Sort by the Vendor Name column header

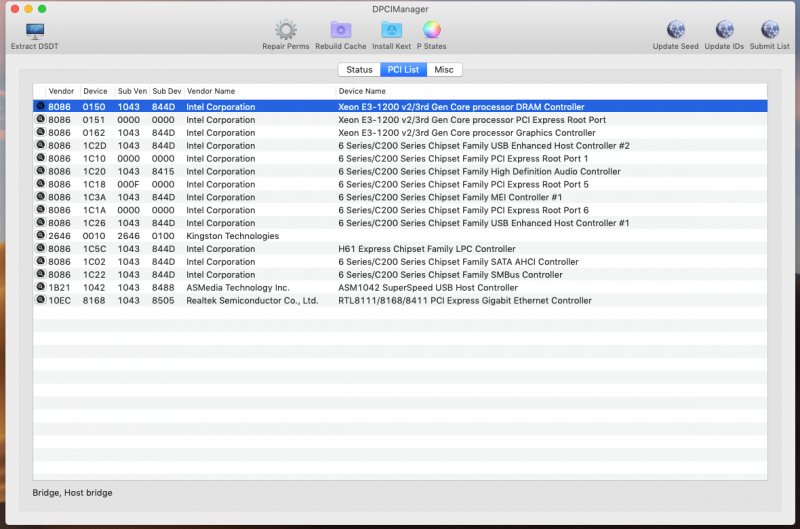click(x=259, y=91)
